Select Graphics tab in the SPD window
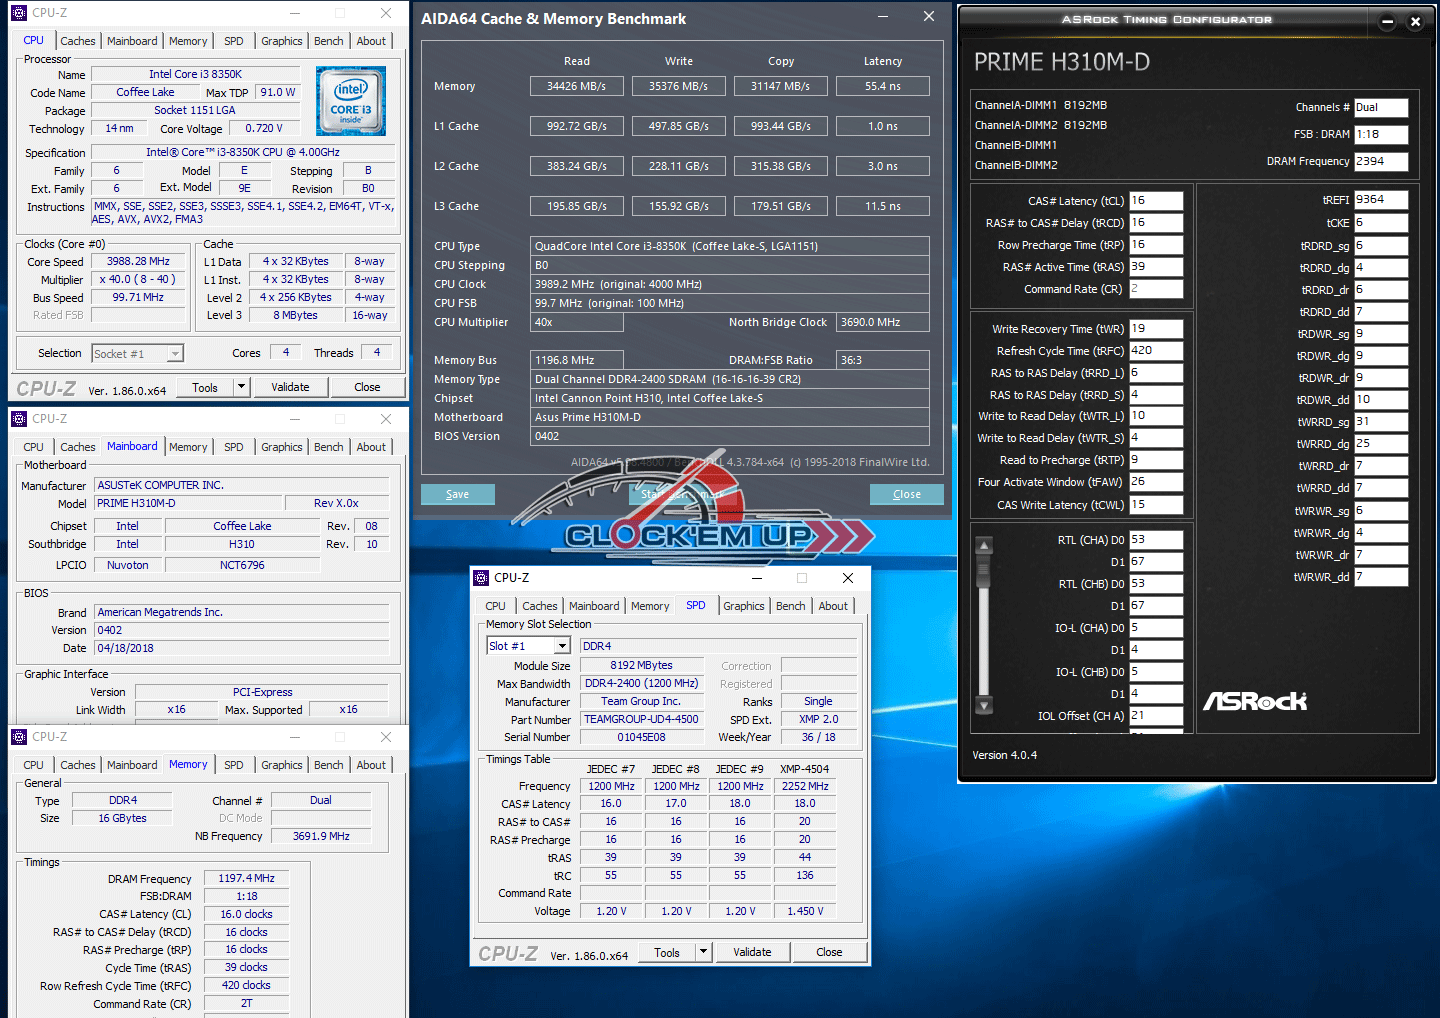Screen dimensions: 1440x1018 pos(743,606)
